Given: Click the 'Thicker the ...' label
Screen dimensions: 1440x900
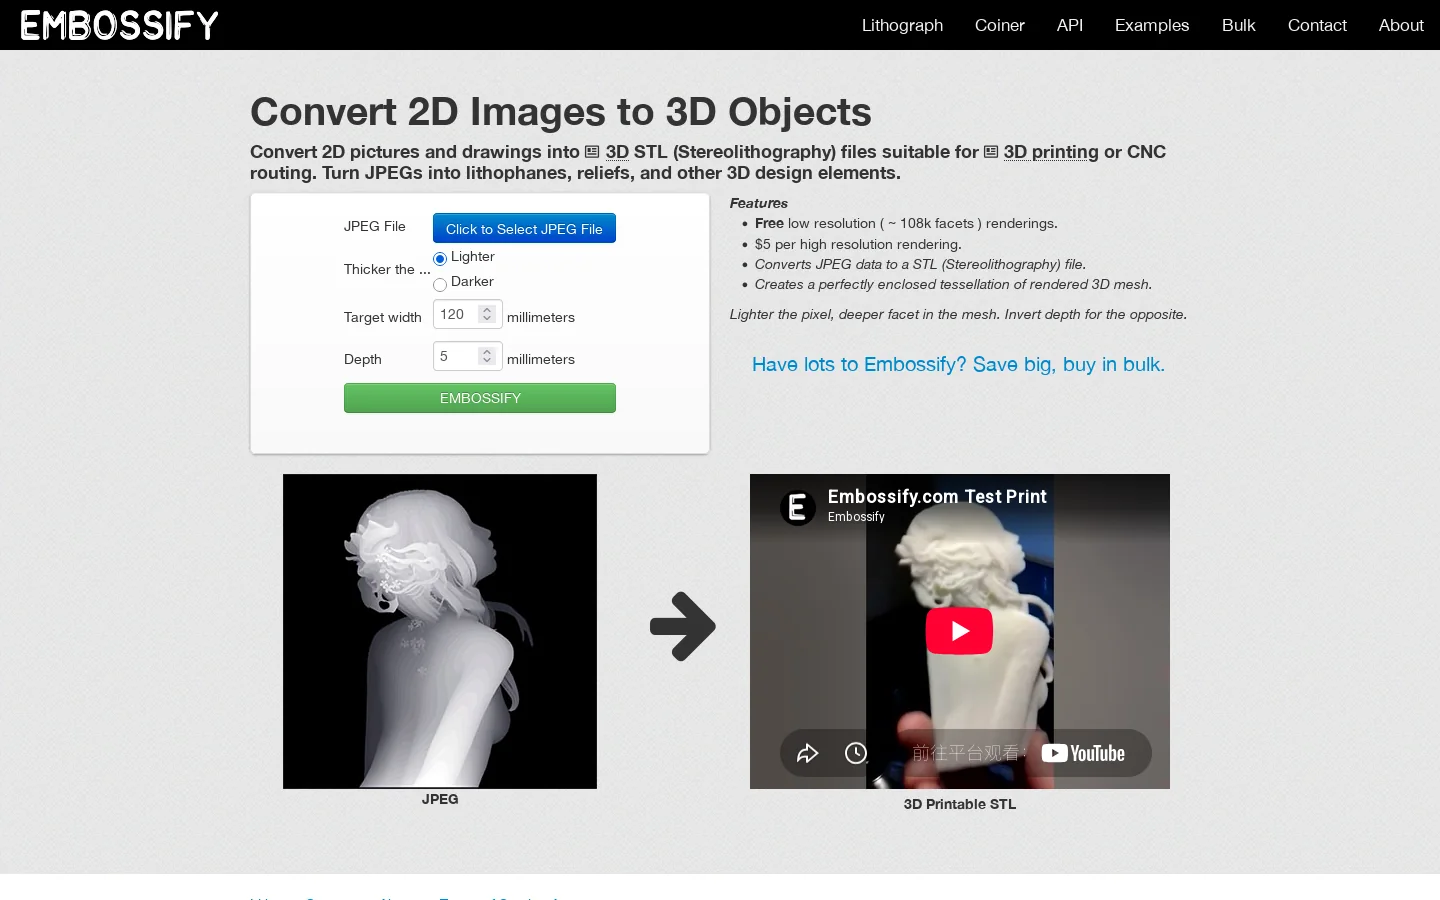Looking at the screenshot, I should pos(387,269).
